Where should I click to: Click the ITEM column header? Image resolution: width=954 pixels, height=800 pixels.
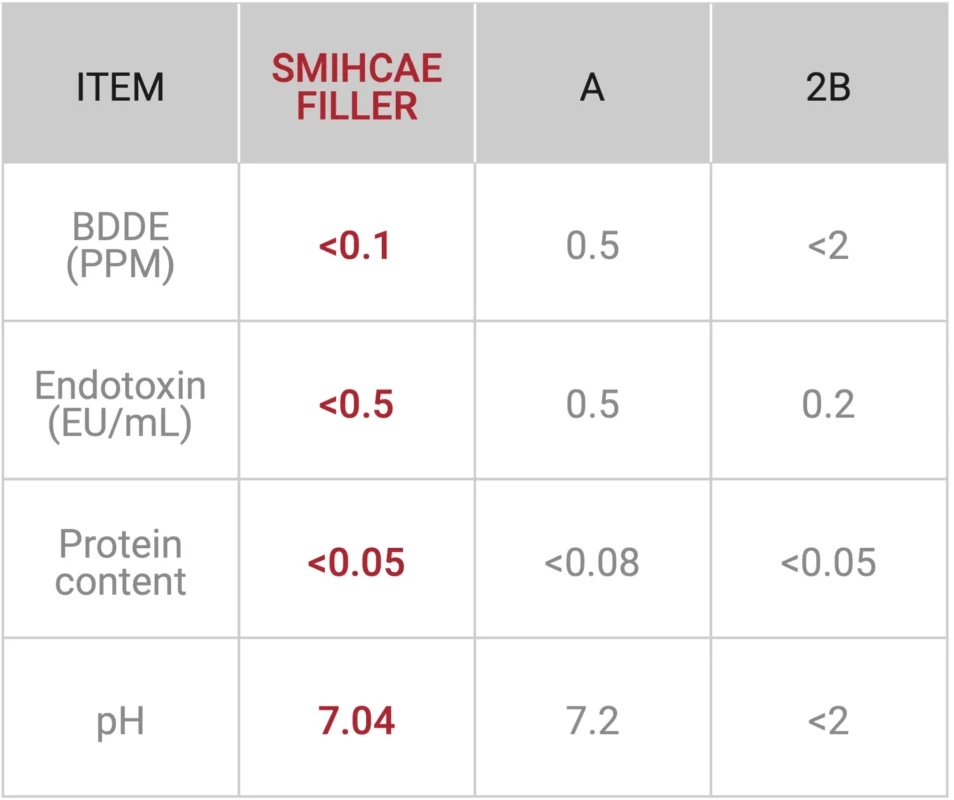click(120, 88)
